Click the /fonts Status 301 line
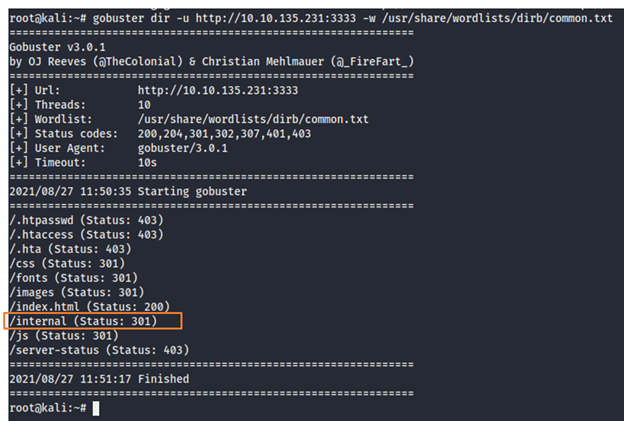The image size is (624, 421). (x=74, y=277)
